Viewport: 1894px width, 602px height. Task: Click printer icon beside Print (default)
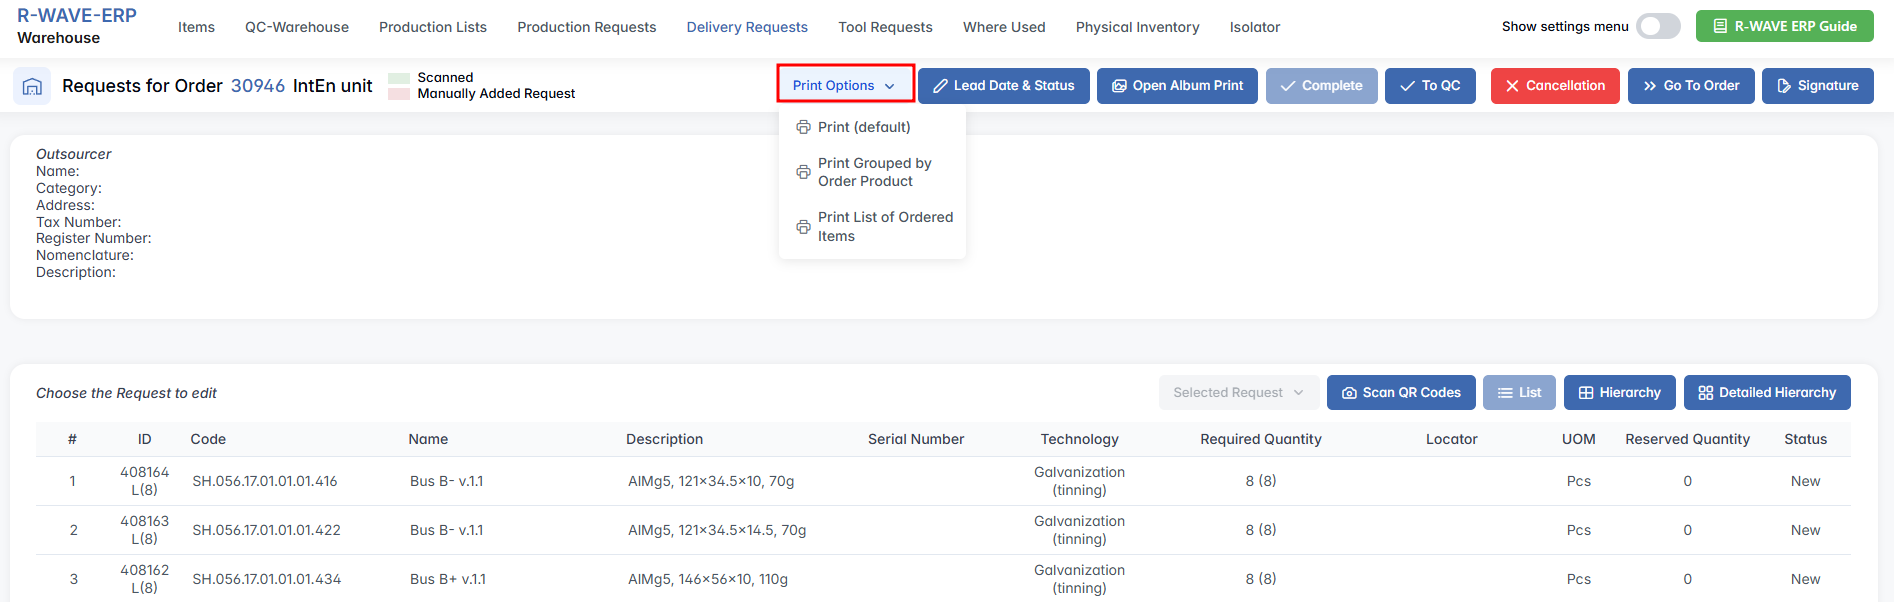pos(803,127)
